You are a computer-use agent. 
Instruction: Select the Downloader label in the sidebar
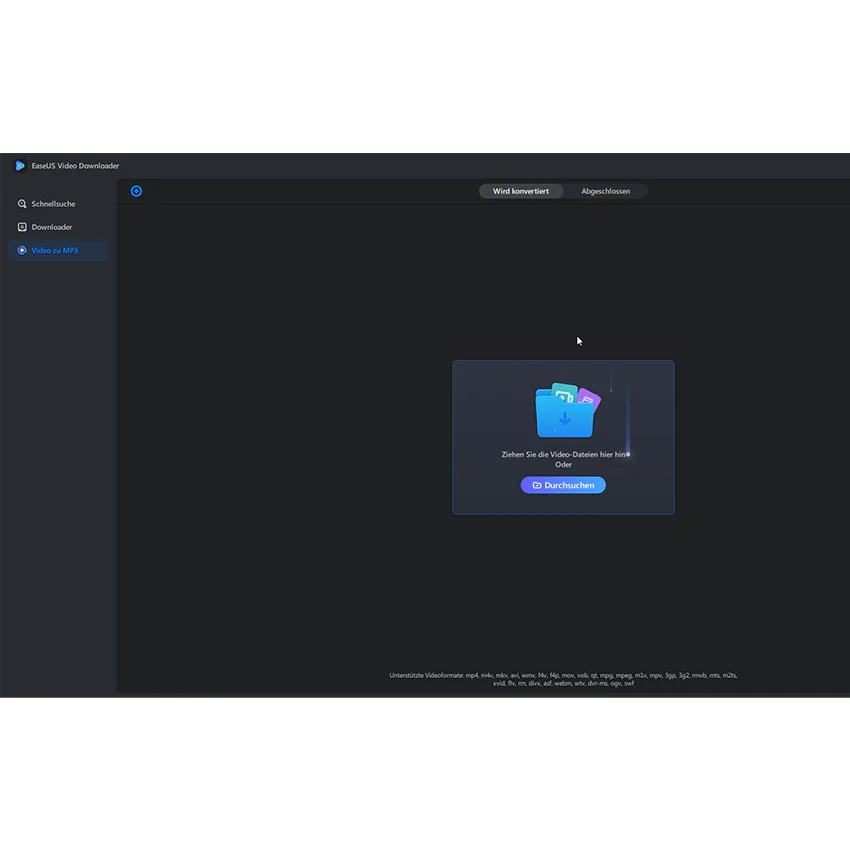click(51, 227)
